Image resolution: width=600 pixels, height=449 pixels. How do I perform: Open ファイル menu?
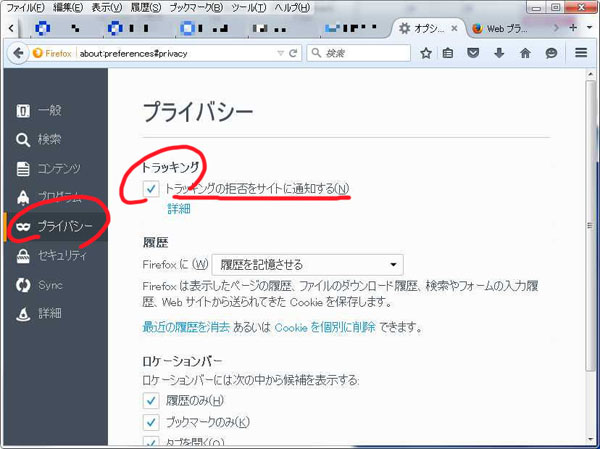pyautogui.click(x=25, y=8)
